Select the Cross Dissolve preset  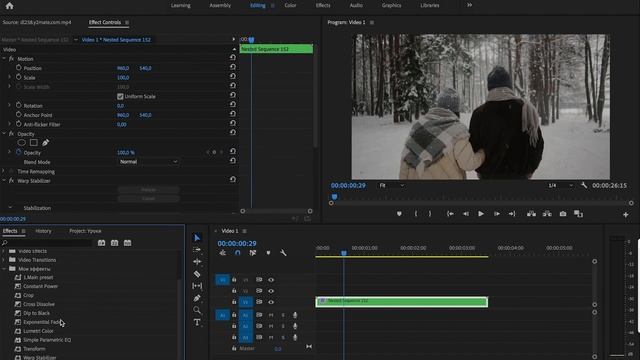click(x=39, y=304)
